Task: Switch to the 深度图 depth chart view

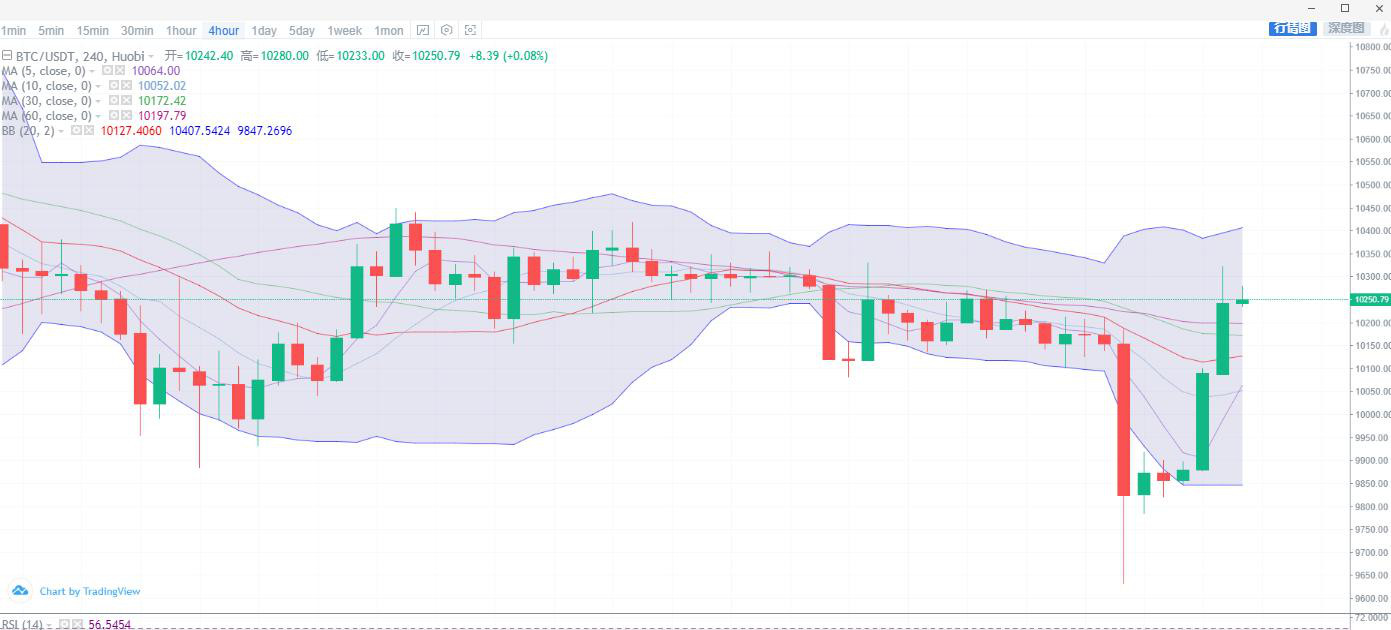Action: pyautogui.click(x=1346, y=28)
